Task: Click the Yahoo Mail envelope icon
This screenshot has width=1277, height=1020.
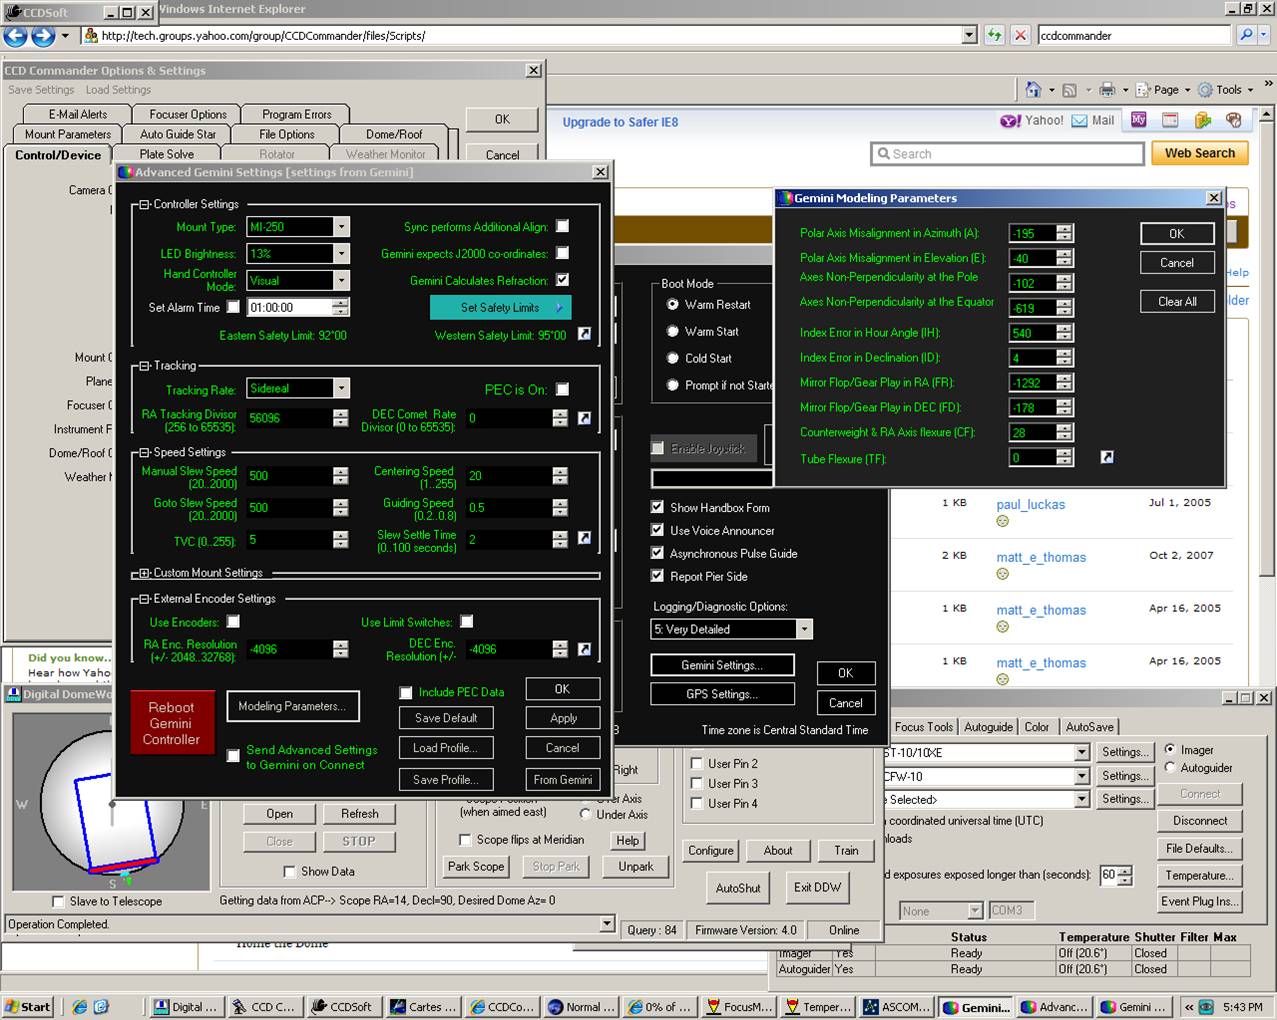Action: coord(1080,120)
